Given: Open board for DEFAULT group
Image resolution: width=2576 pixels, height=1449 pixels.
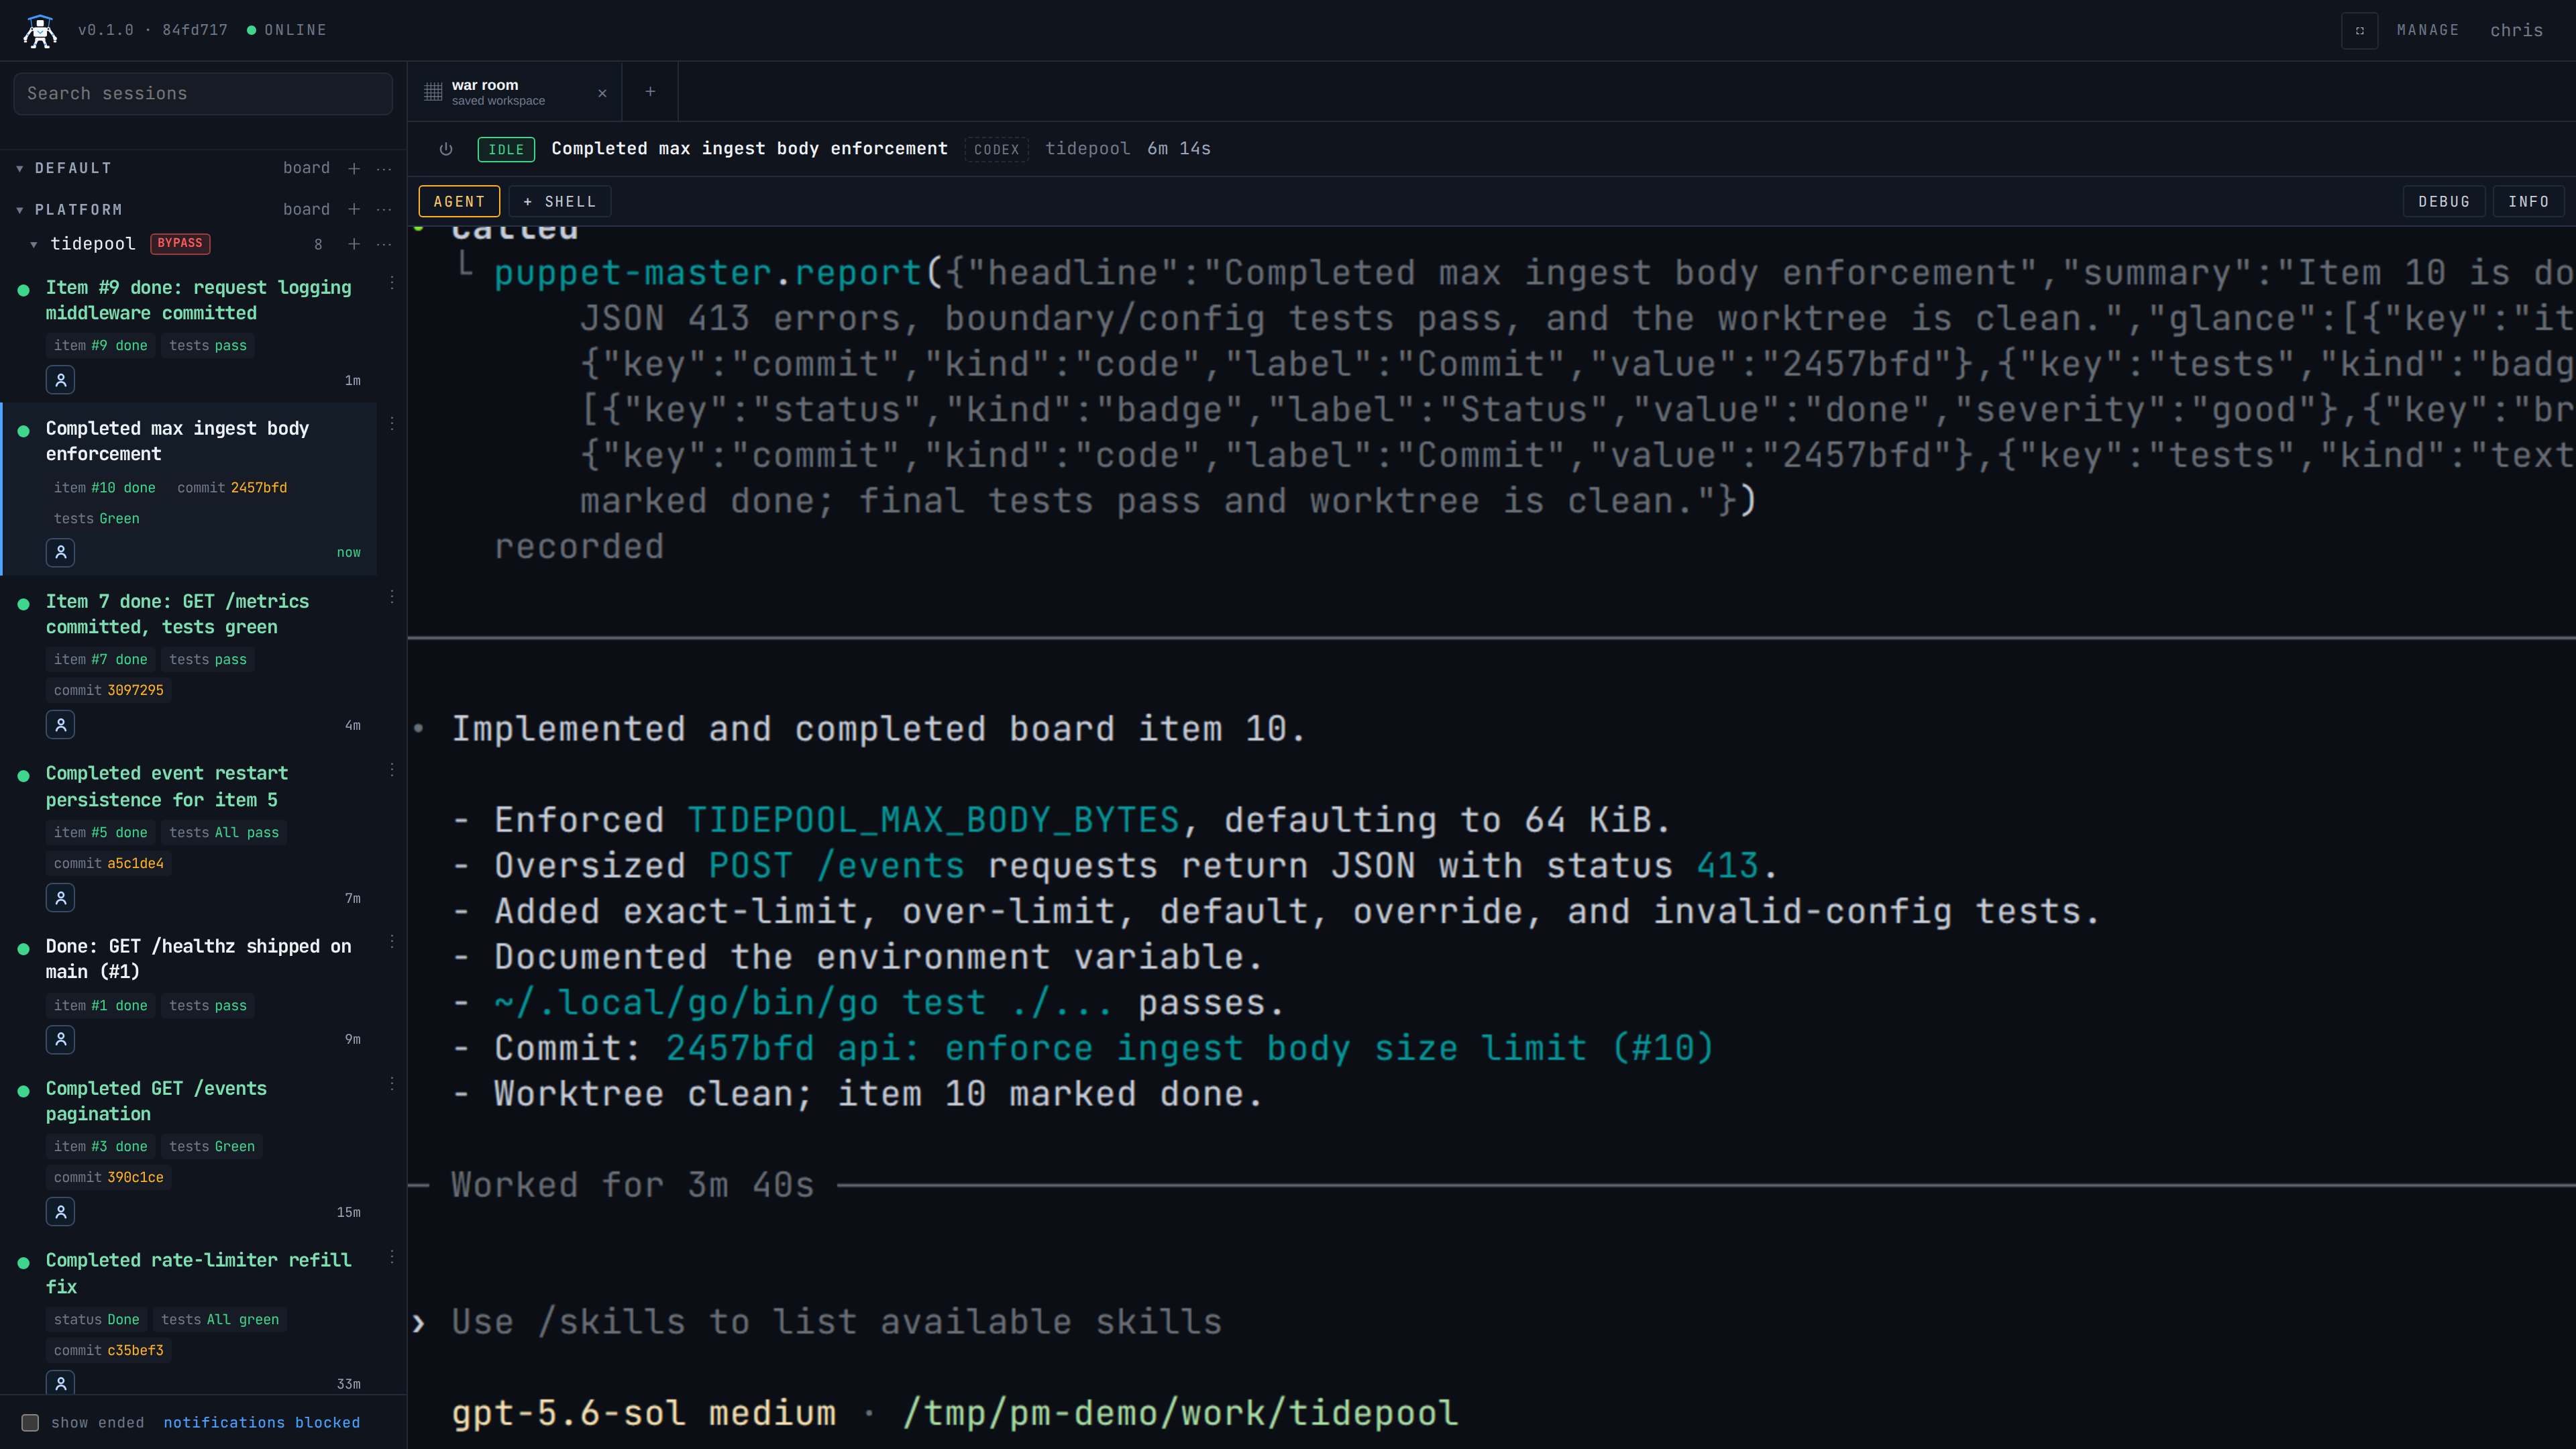Looking at the screenshot, I should coord(306,168).
